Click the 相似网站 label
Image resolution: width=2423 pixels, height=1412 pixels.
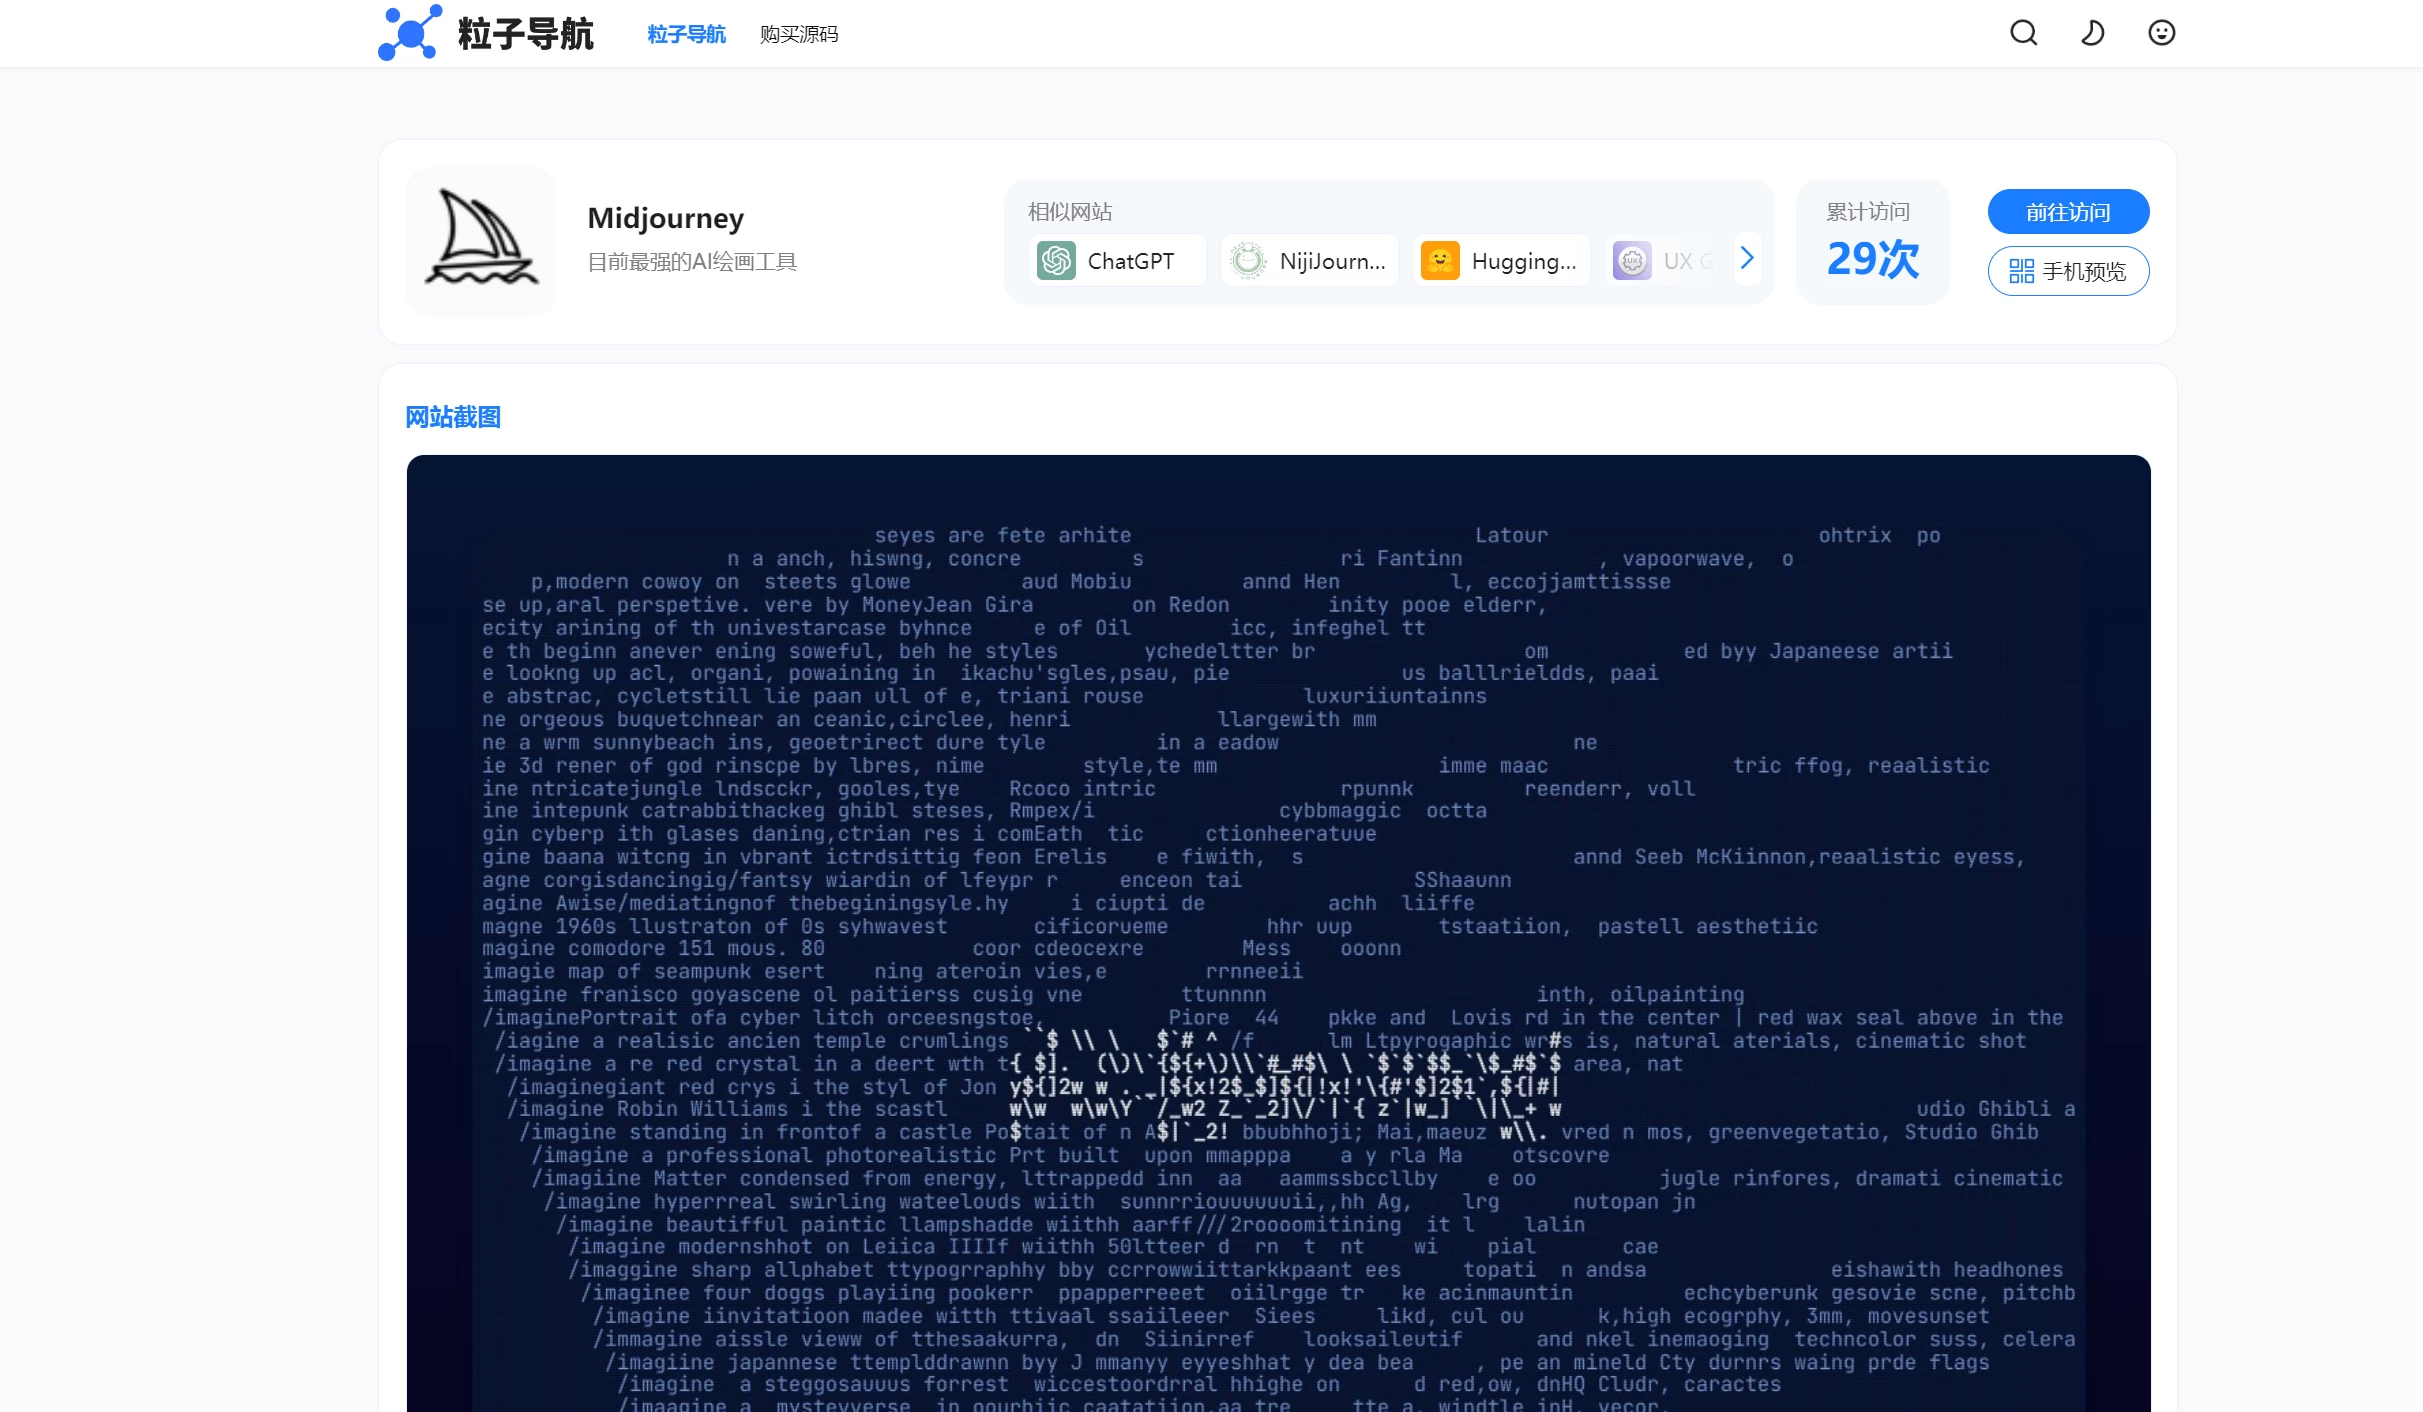pyautogui.click(x=1070, y=212)
